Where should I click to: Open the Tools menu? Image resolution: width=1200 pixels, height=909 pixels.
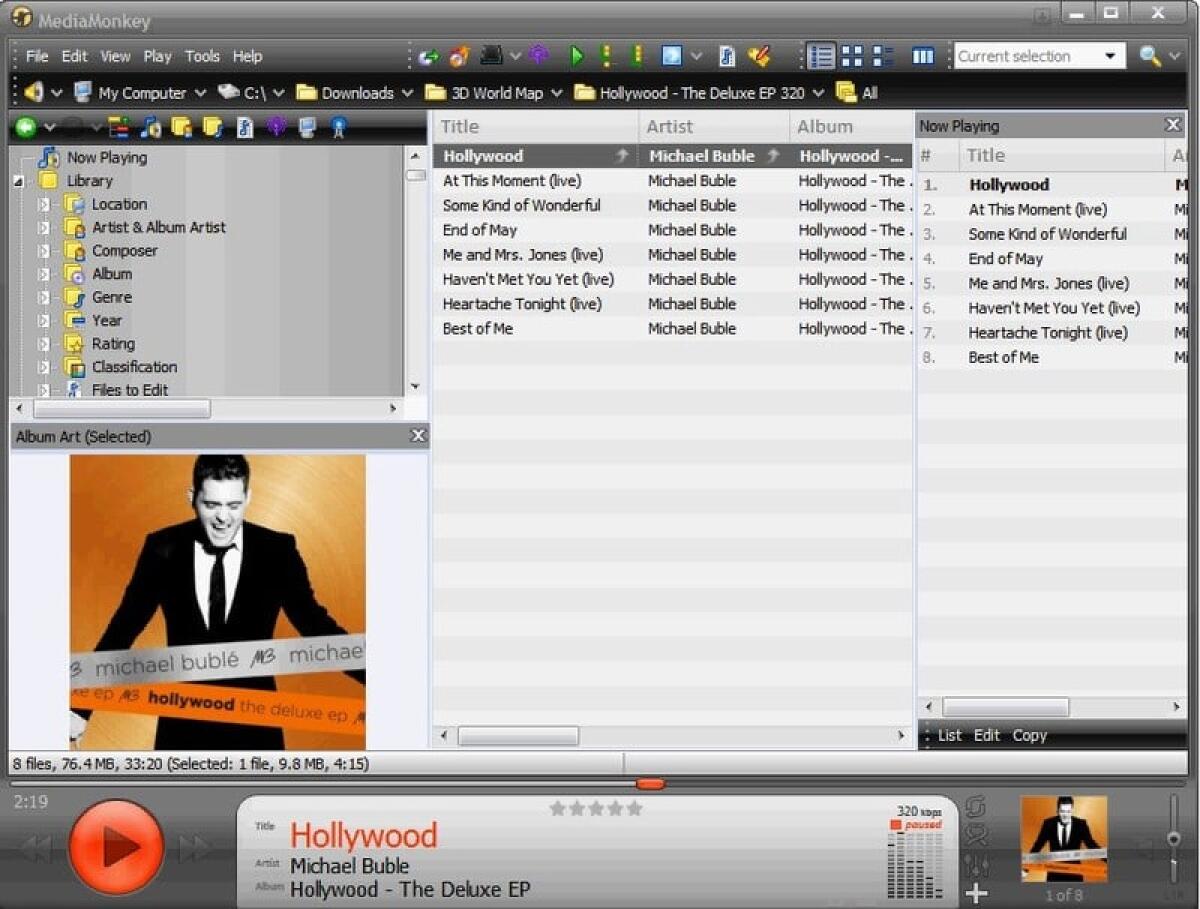(x=202, y=56)
